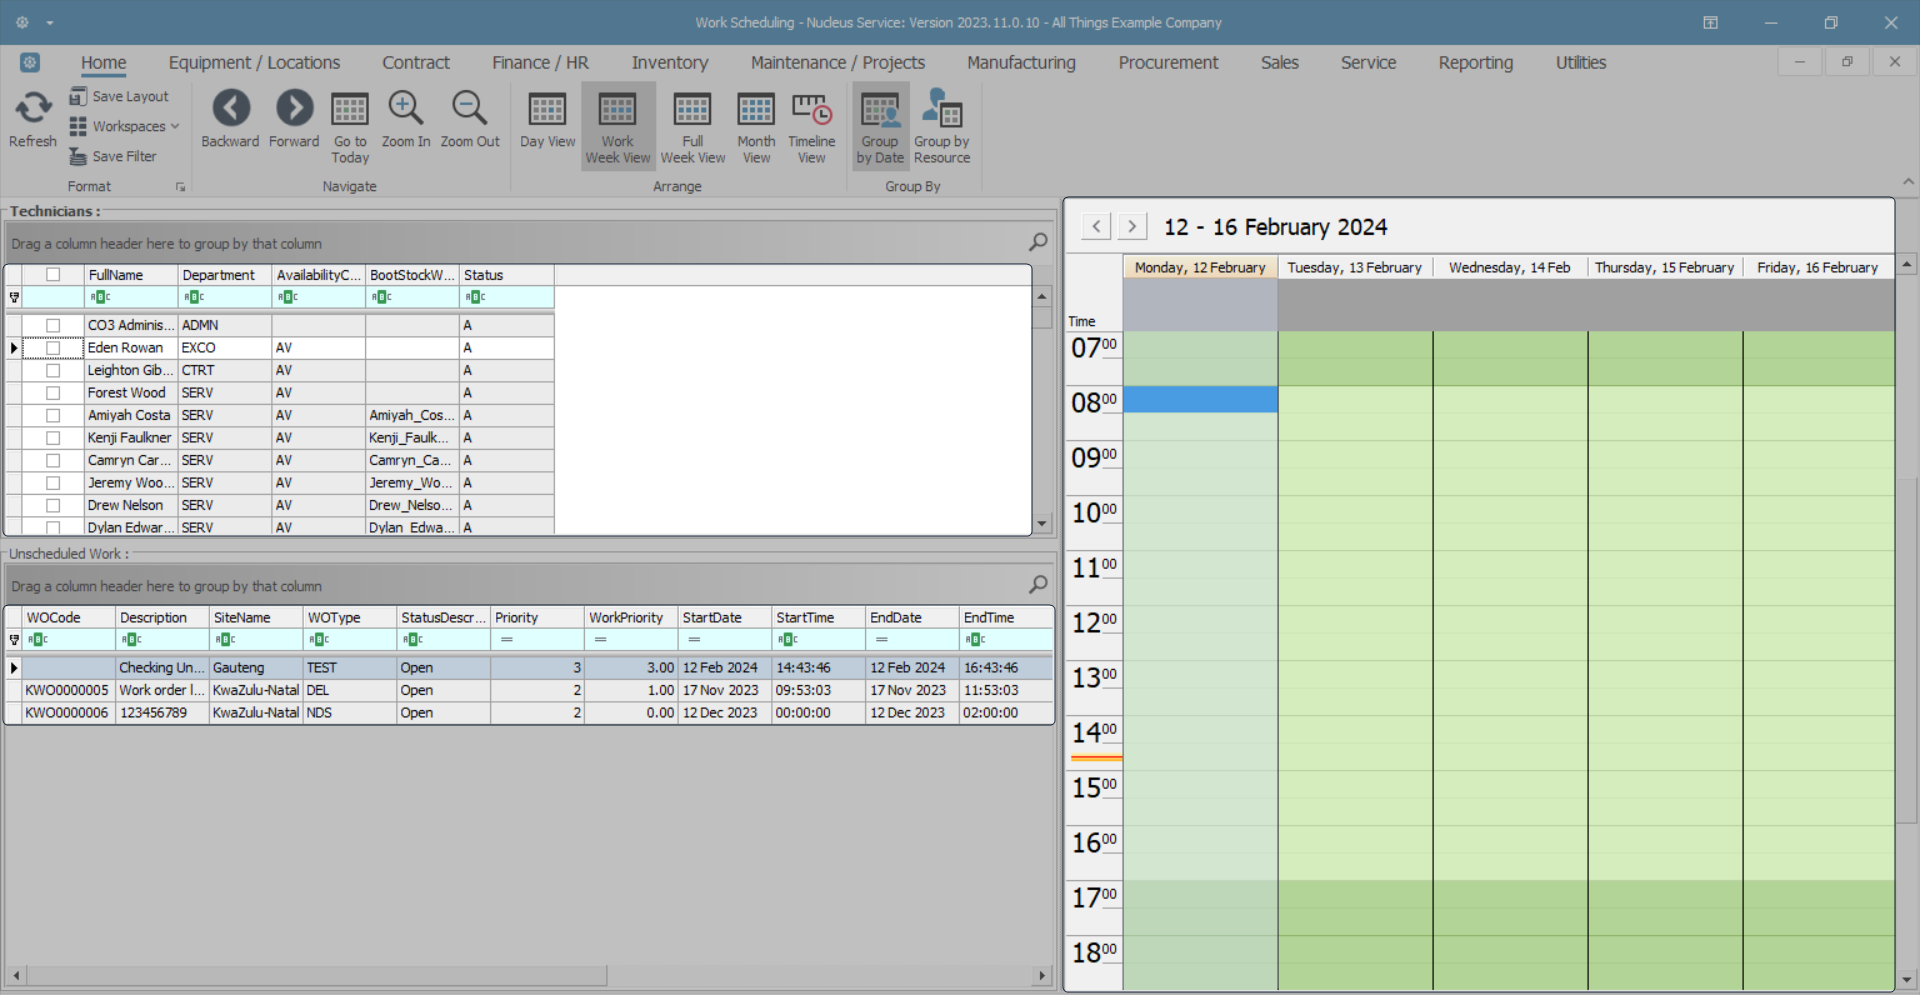Viewport: 1920px width, 995px height.
Task: Click the Zoom Out magnifier
Action: click(469, 108)
